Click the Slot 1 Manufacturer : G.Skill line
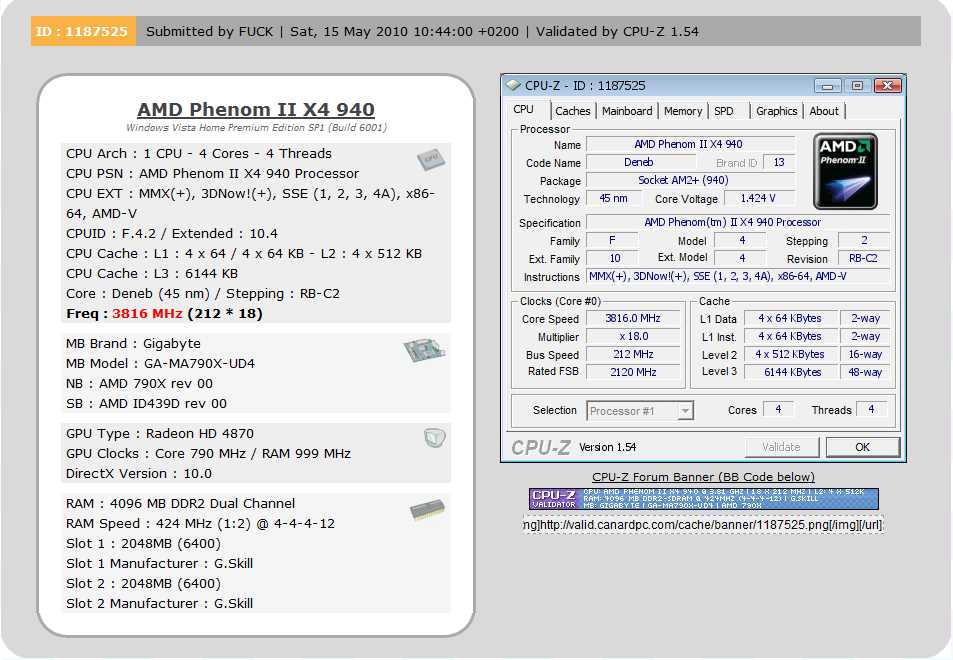Screen dimensions: 953x660 click(x=159, y=563)
